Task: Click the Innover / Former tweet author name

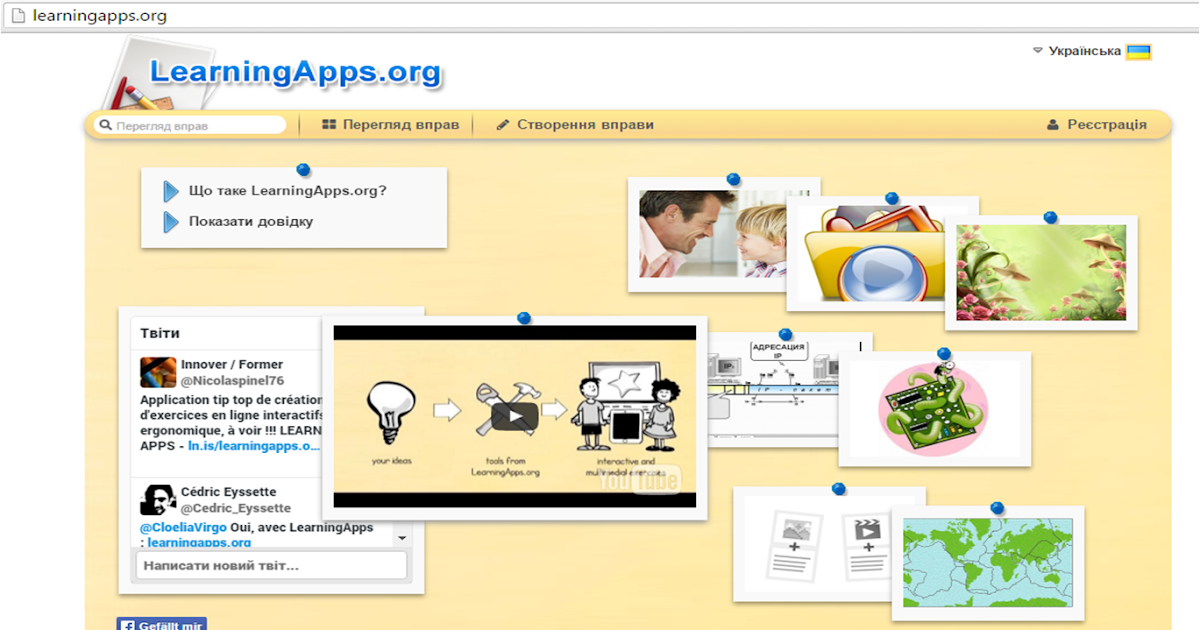Action: [232, 364]
